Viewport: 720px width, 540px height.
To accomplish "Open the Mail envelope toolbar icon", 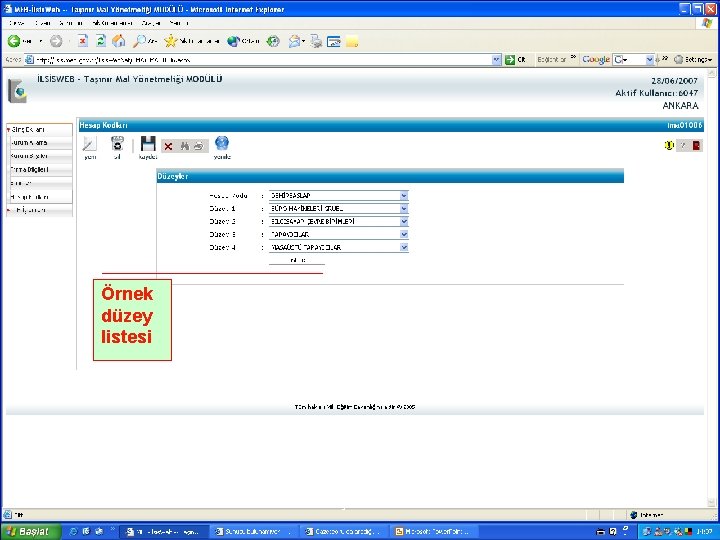I will [x=294, y=41].
